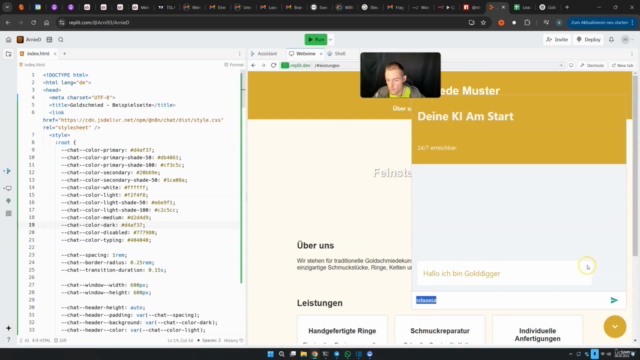This screenshot has height=360, width=640.
Task: Click the sparkle icon in left sidebar
Action: (x=8, y=328)
